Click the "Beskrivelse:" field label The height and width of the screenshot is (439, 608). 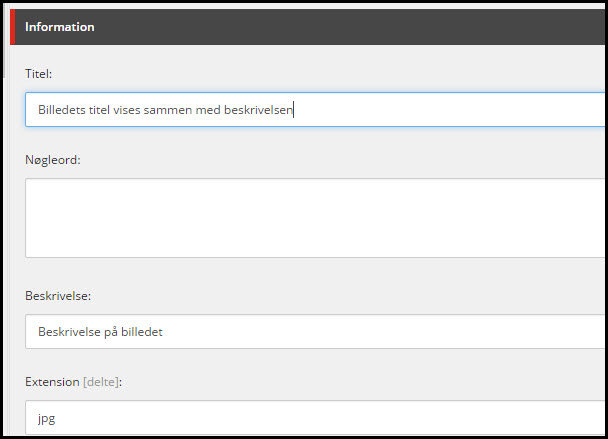58,296
